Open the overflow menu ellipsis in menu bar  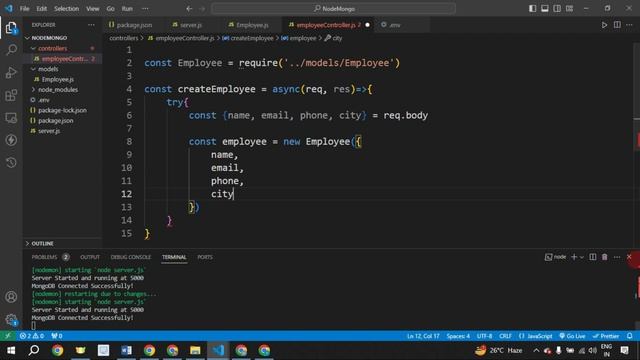[x=145, y=9]
